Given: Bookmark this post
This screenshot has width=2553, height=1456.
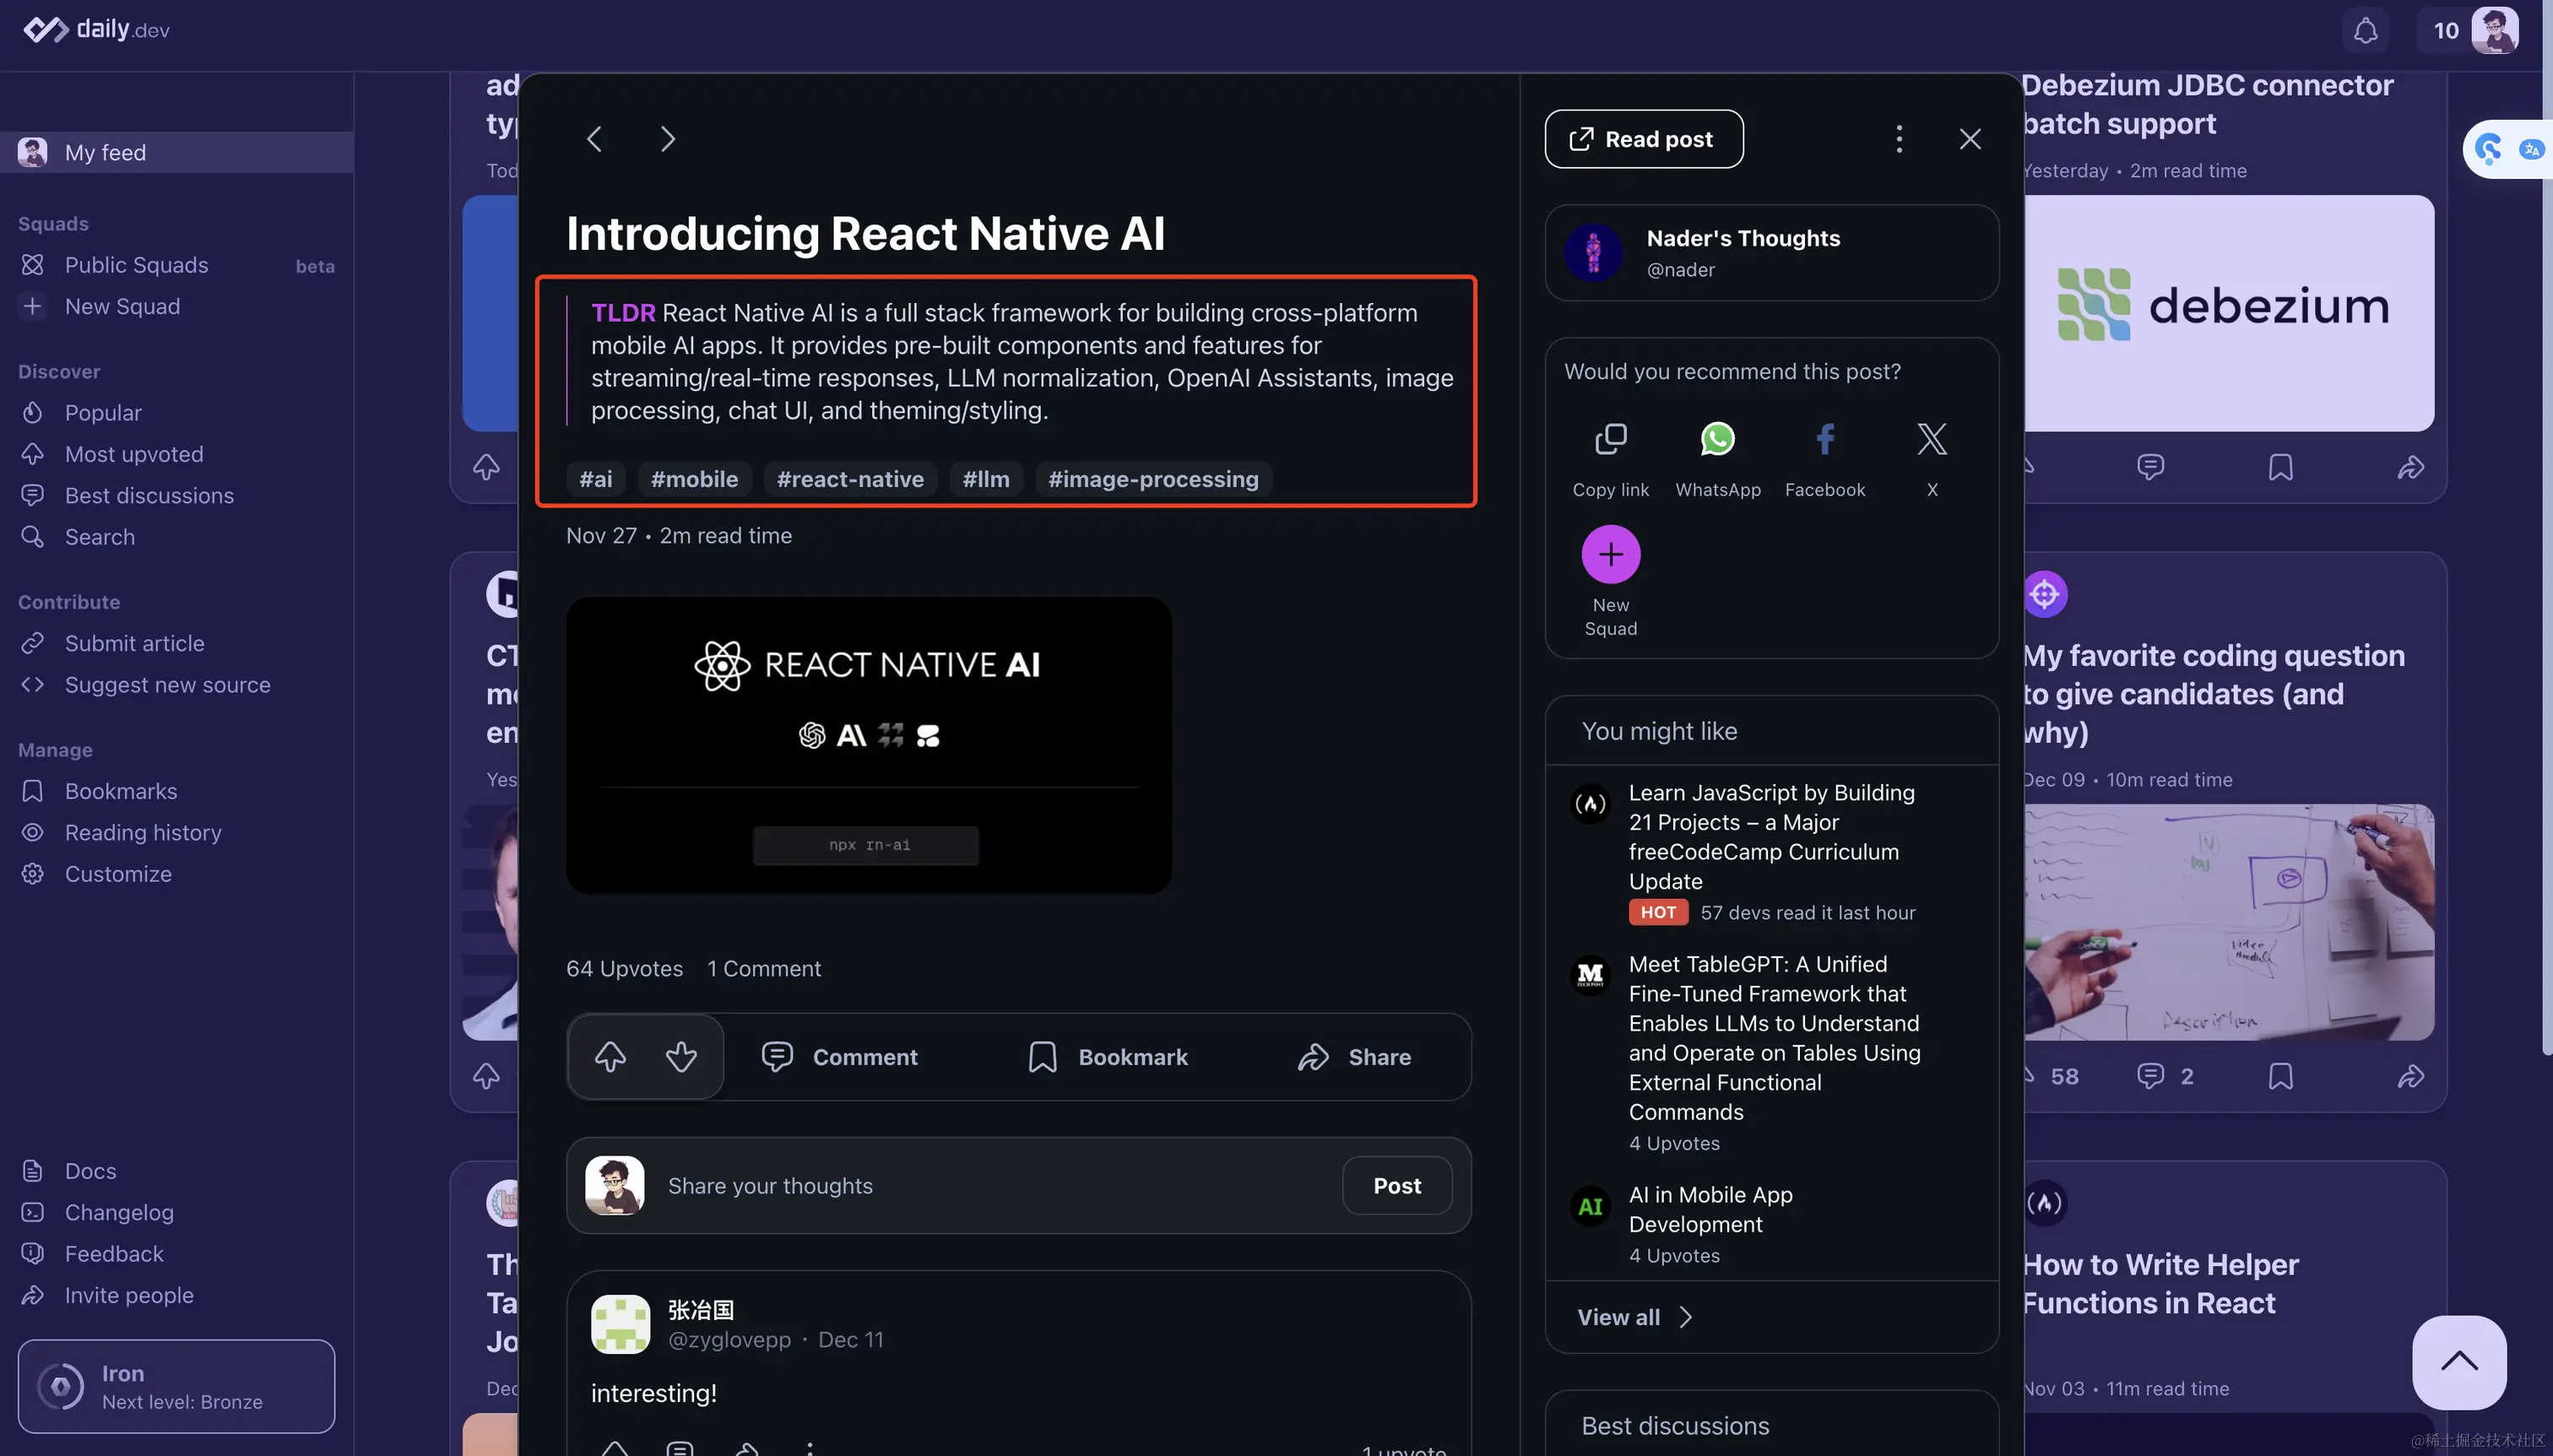Looking at the screenshot, I should pyautogui.click(x=1108, y=1057).
